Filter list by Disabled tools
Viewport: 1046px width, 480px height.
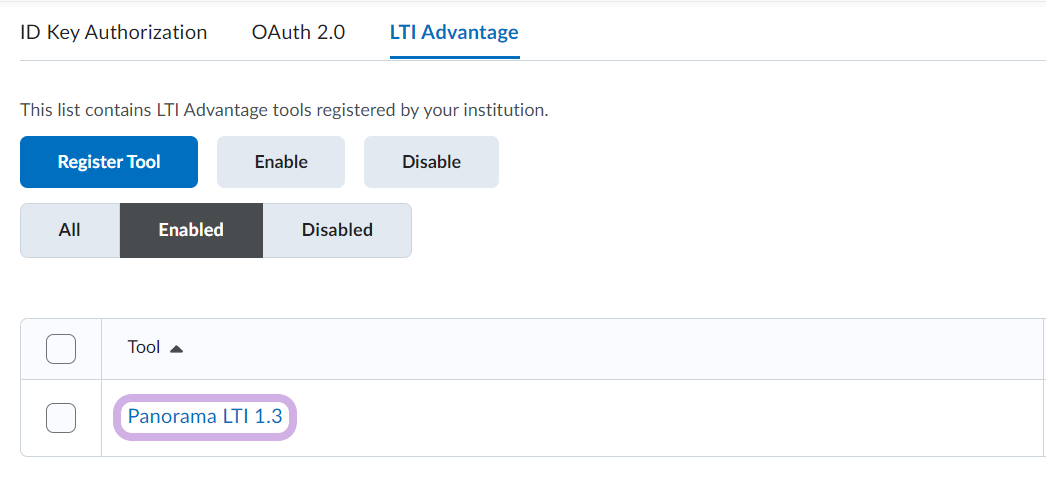pos(337,230)
